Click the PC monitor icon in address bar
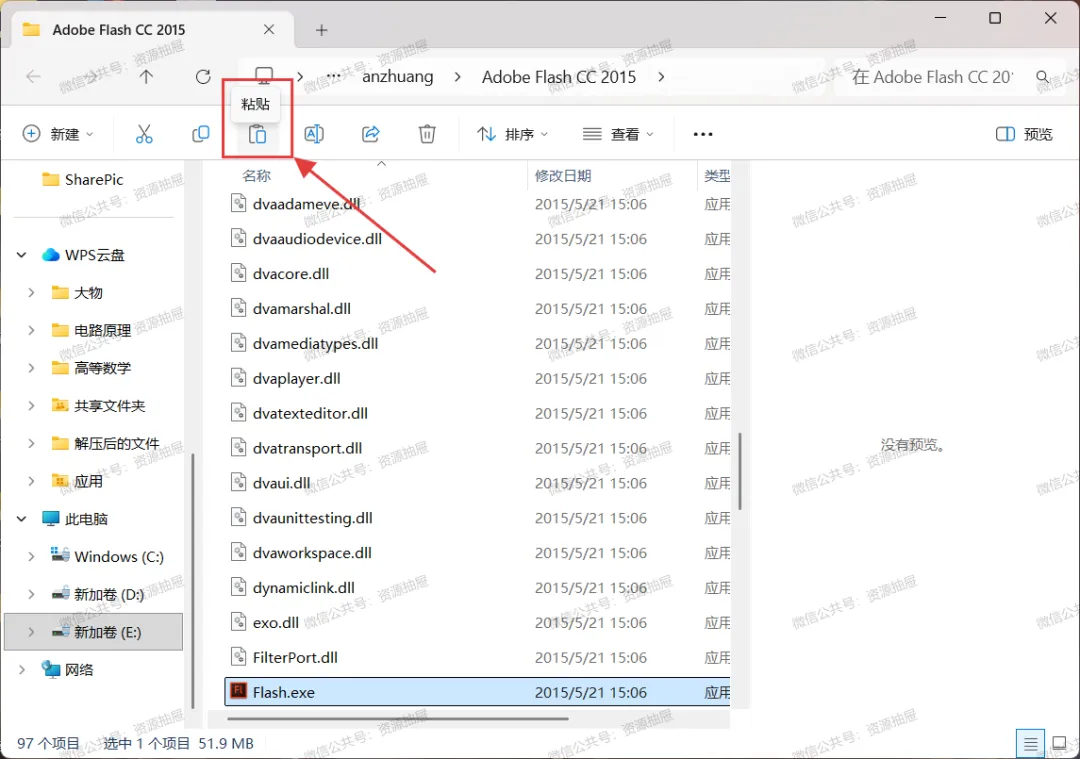1080x759 pixels. coord(264,74)
